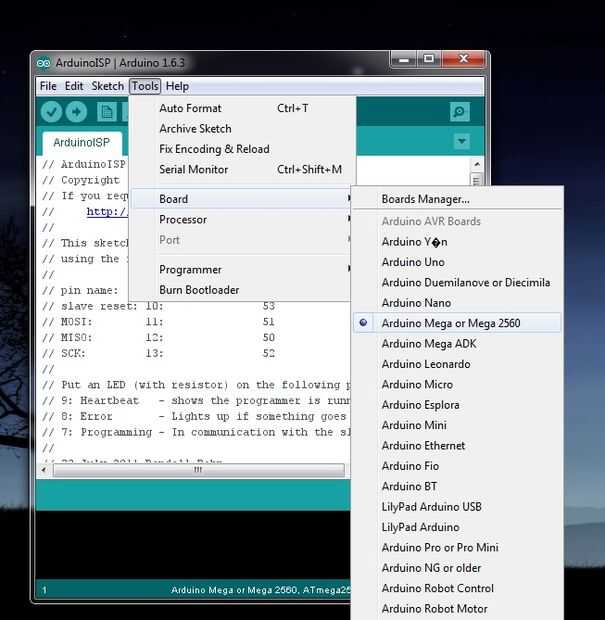Select Burn Bootloader

(x=241, y=290)
